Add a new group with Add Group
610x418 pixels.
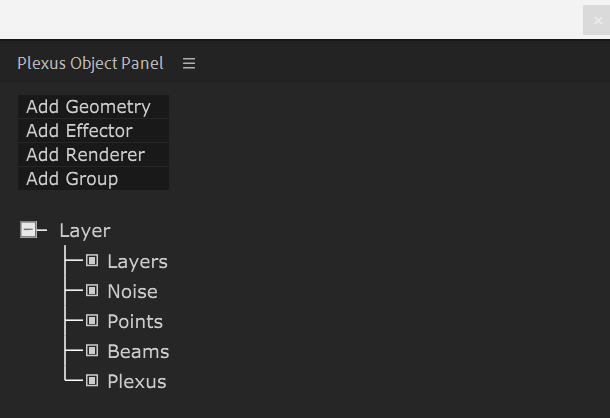pyautogui.click(x=93, y=179)
